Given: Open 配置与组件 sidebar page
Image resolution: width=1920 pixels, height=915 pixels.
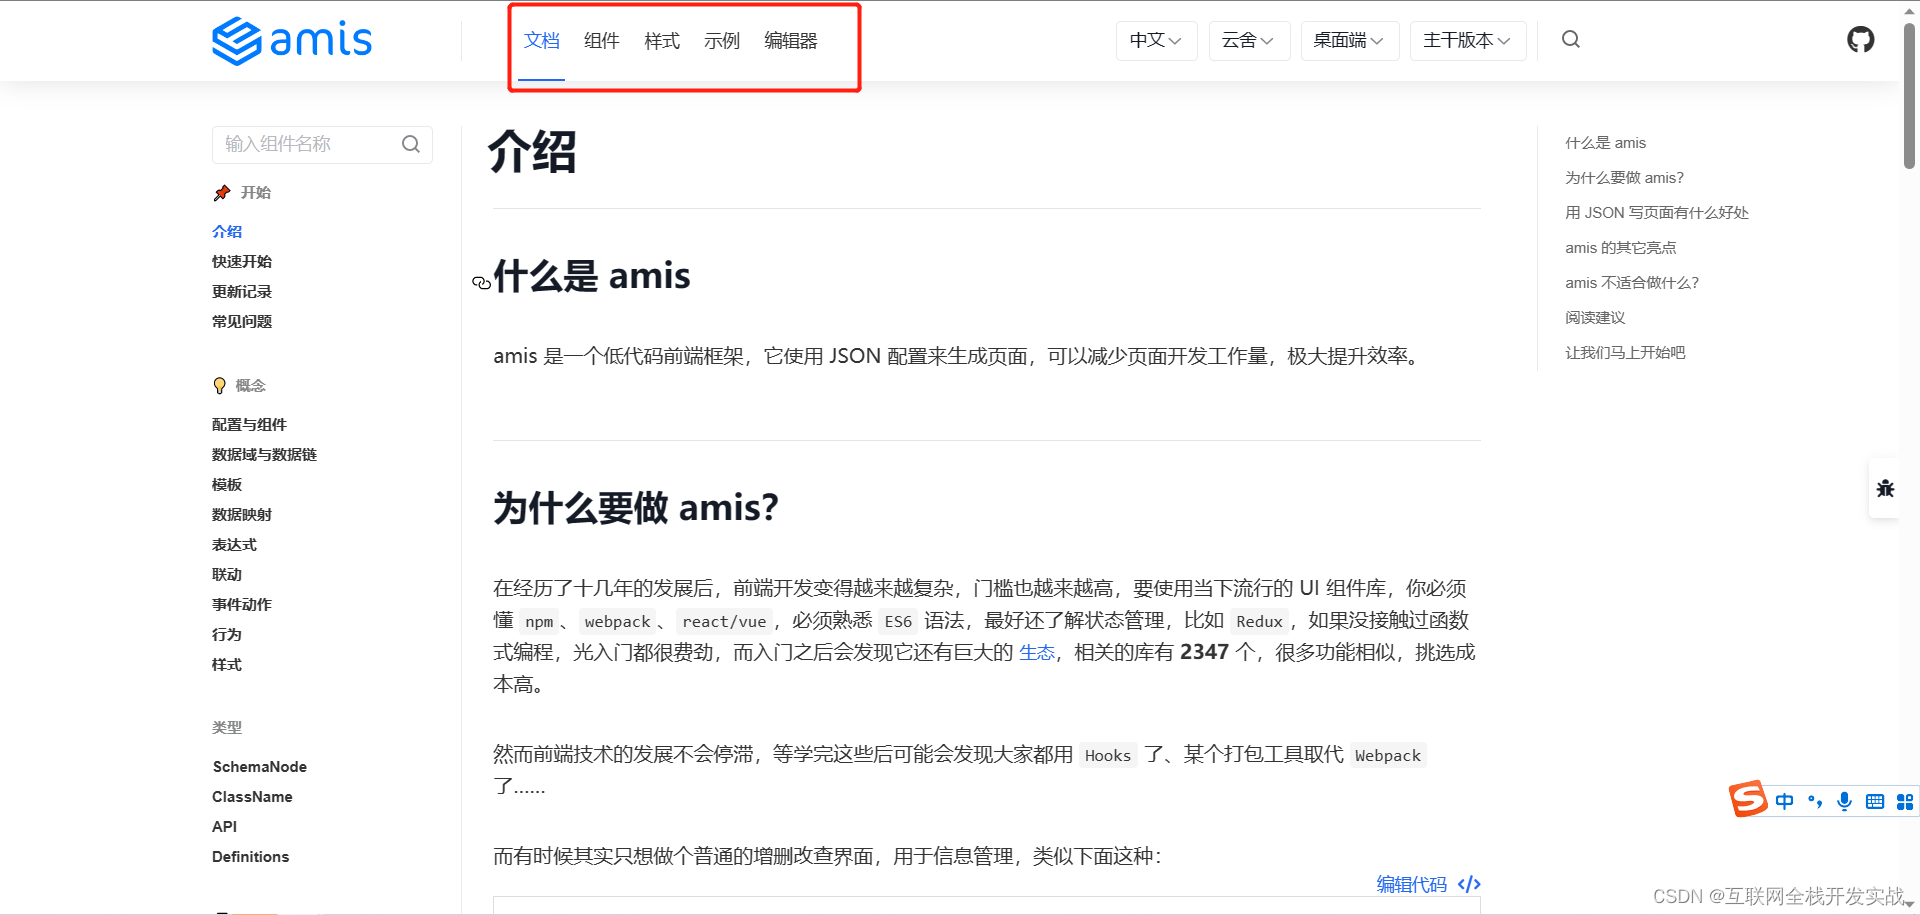Looking at the screenshot, I should (x=249, y=424).
